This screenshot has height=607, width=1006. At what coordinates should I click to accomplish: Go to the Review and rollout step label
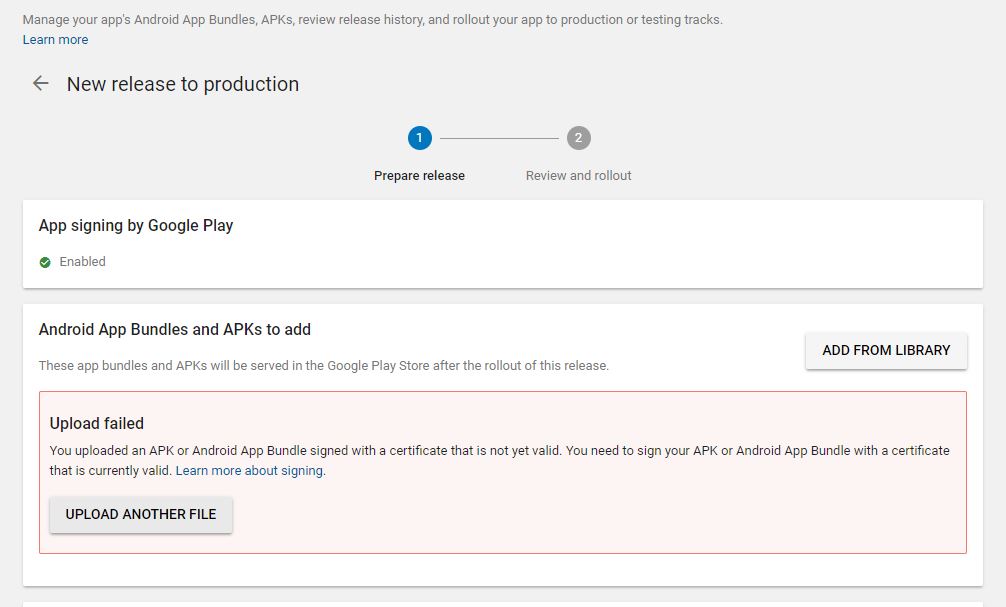click(x=578, y=176)
